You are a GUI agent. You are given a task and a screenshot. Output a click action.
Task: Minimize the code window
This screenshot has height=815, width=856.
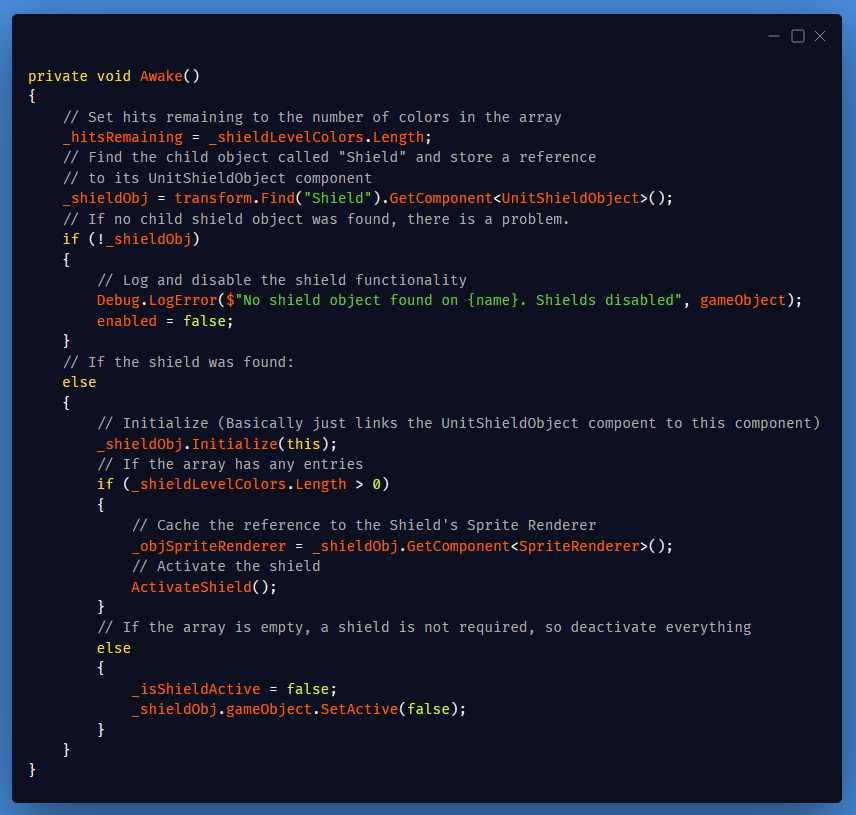[x=774, y=37]
